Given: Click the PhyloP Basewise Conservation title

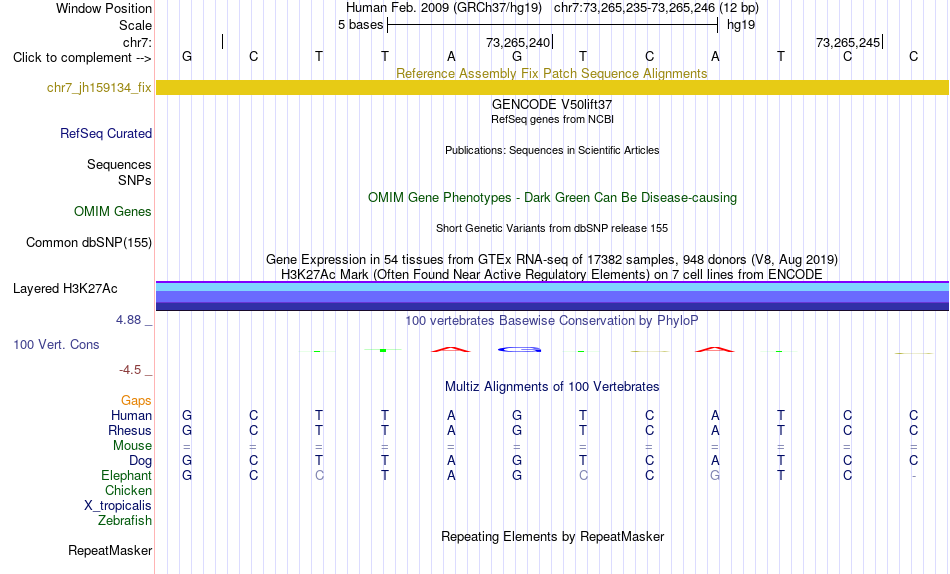Looking at the screenshot, I should pos(552,321).
